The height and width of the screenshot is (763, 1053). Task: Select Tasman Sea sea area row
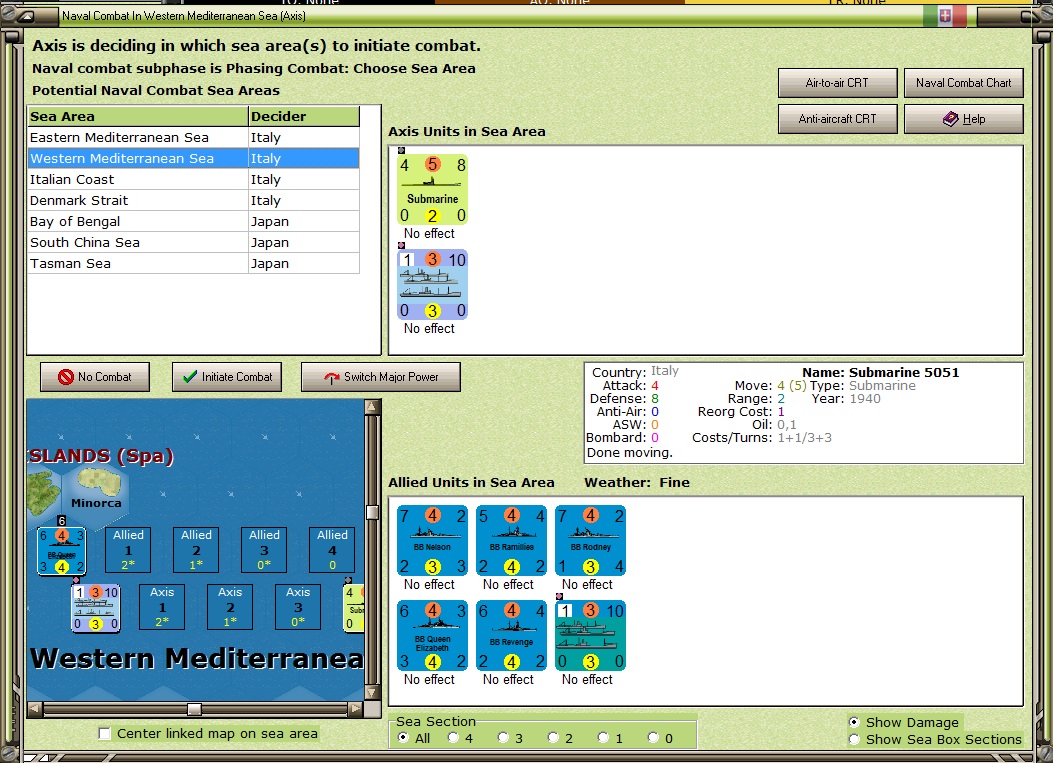tap(193, 263)
